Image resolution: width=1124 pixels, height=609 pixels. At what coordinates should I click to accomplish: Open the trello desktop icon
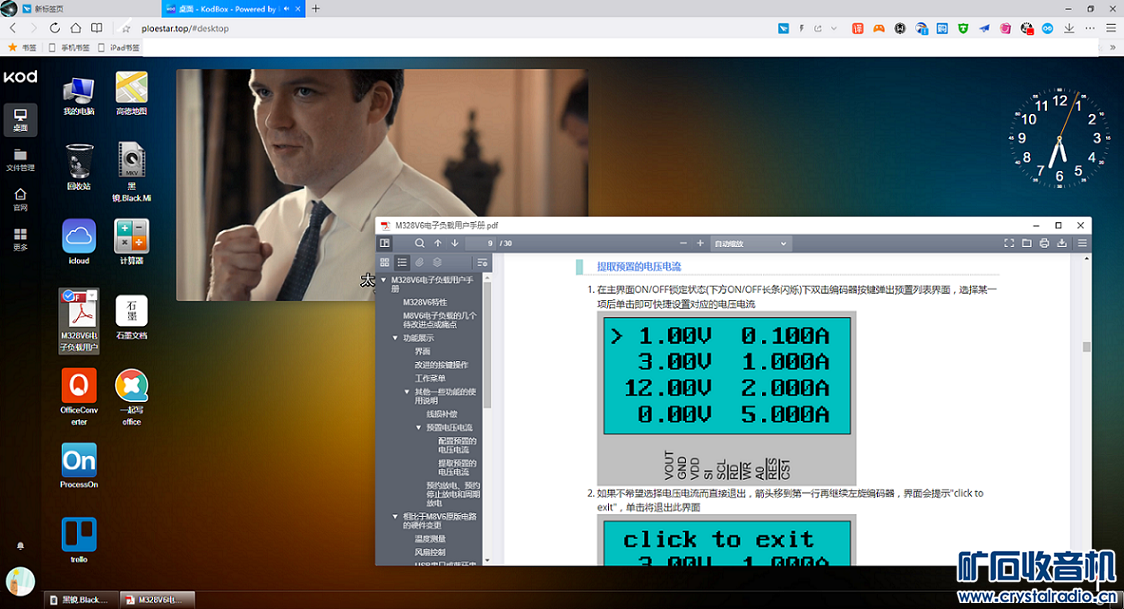click(x=79, y=540)
